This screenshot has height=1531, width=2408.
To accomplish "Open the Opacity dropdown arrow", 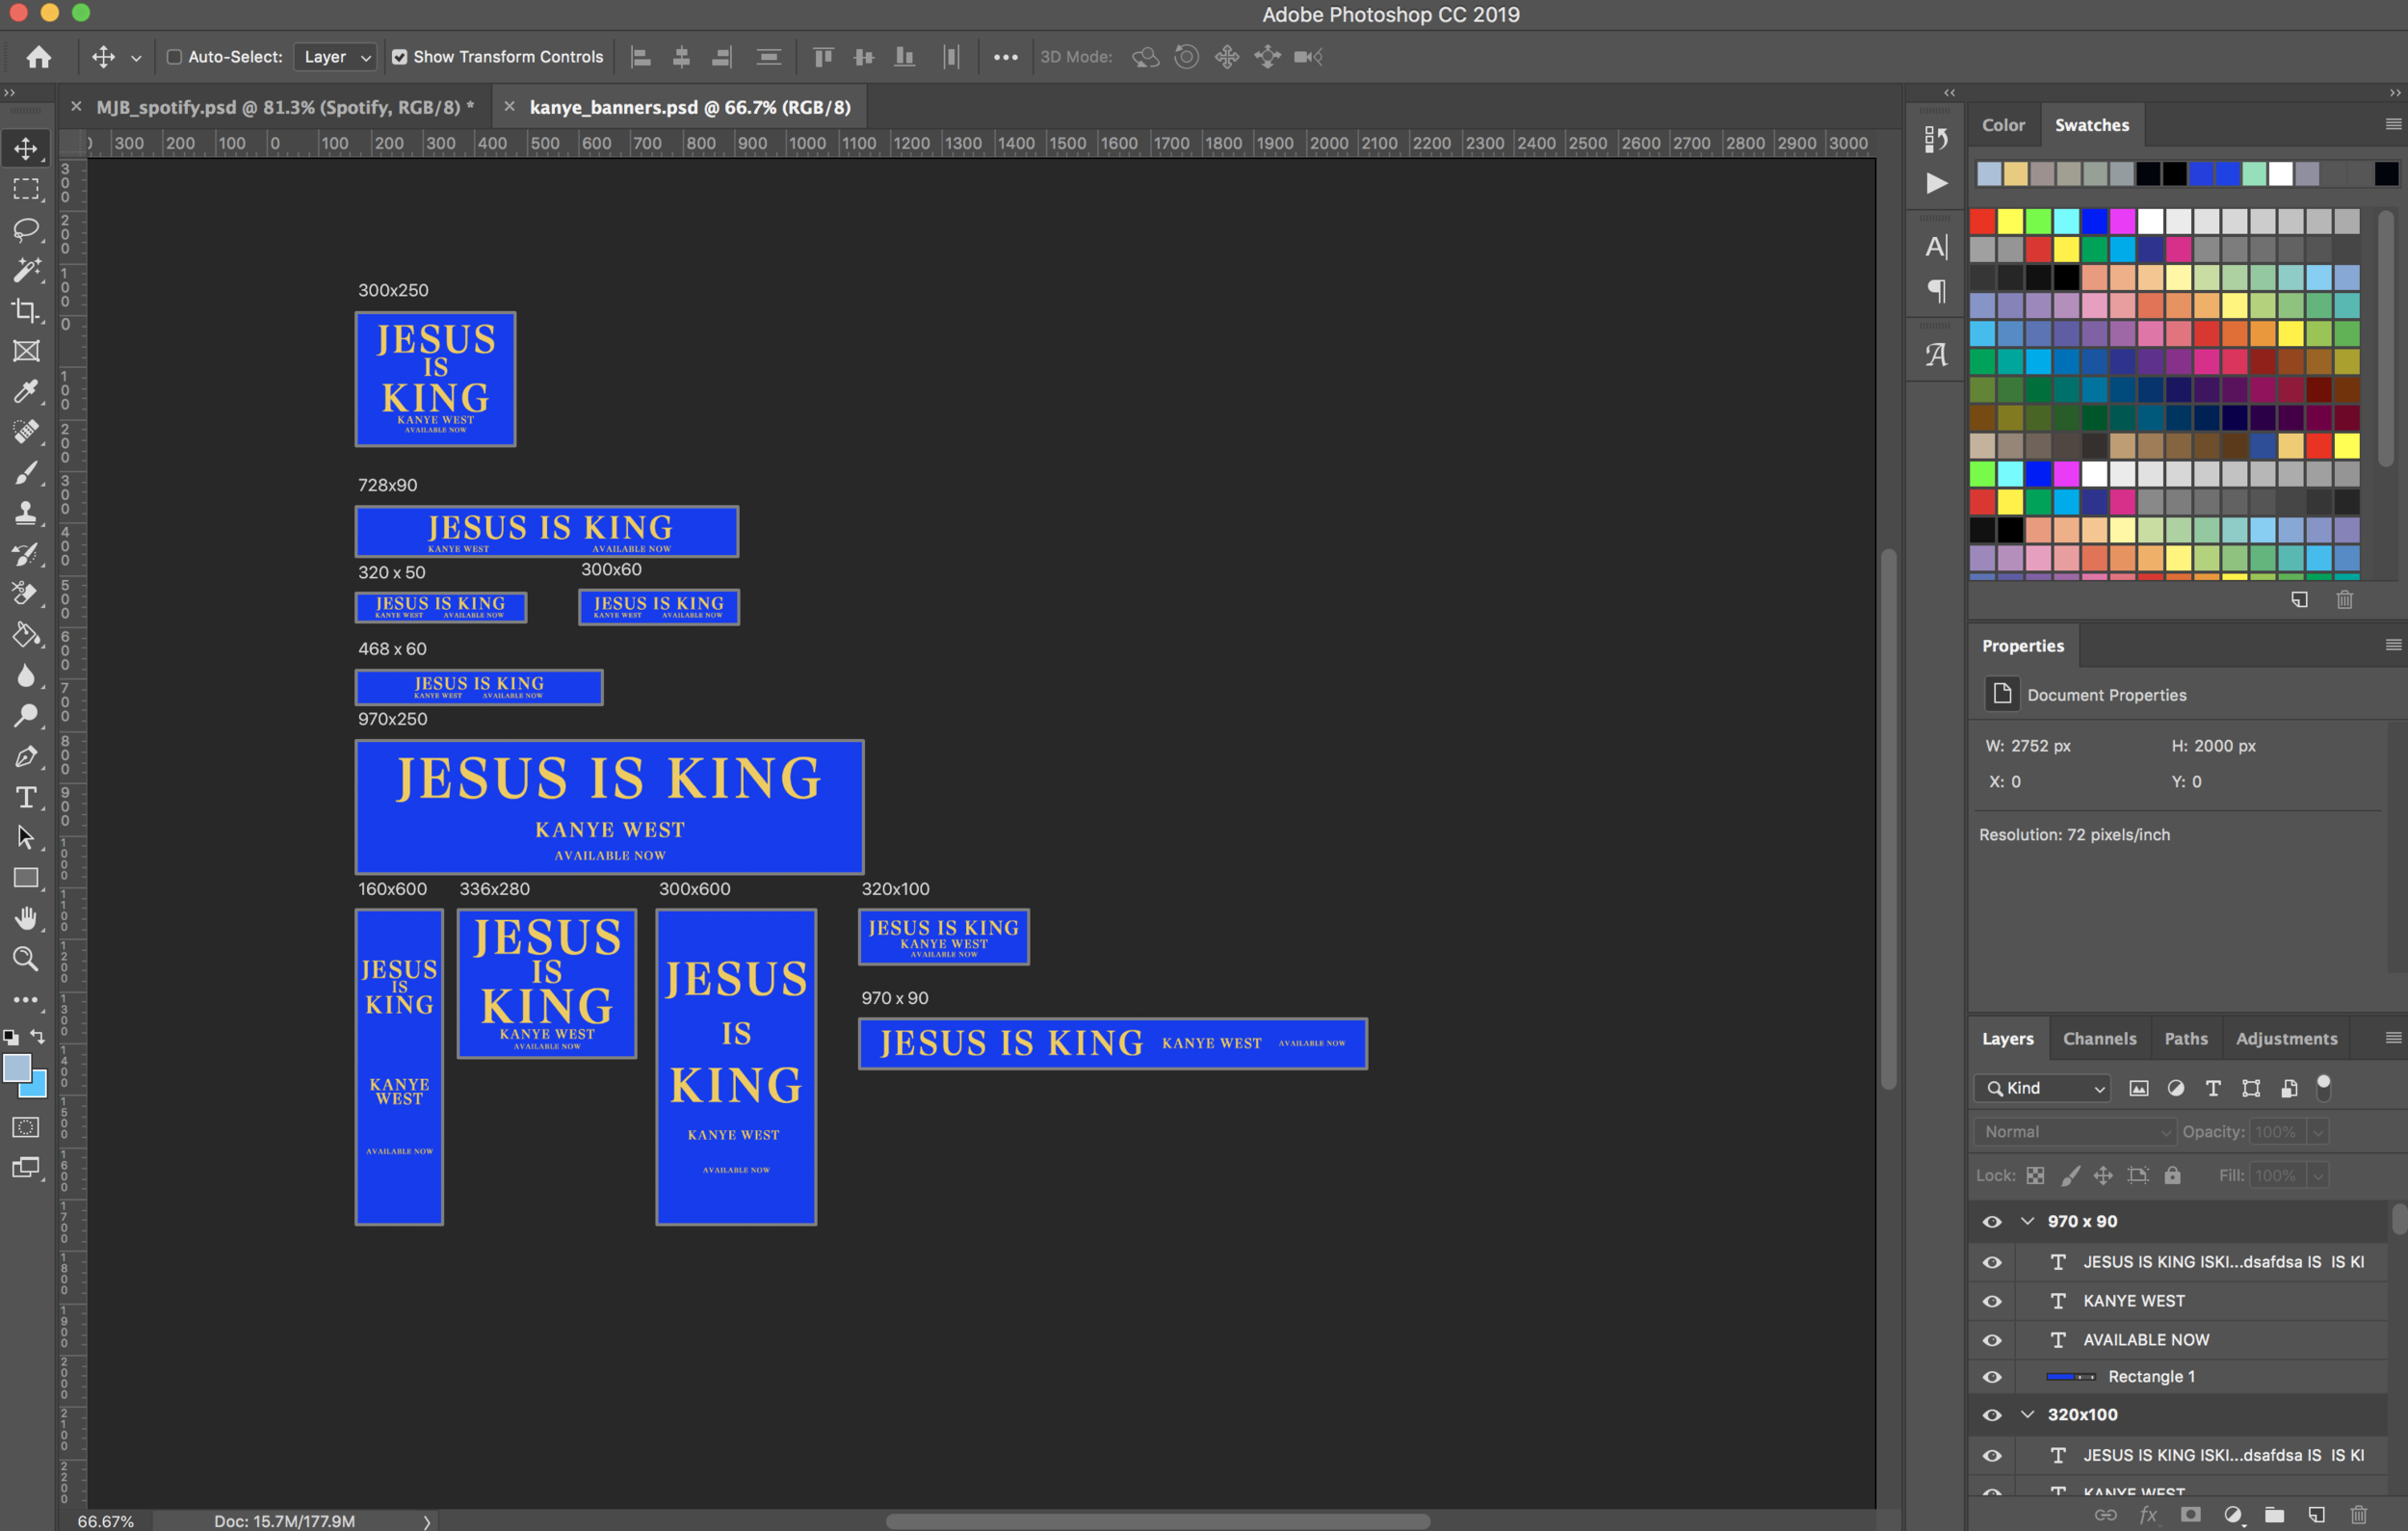I will pos(2318,1132).
